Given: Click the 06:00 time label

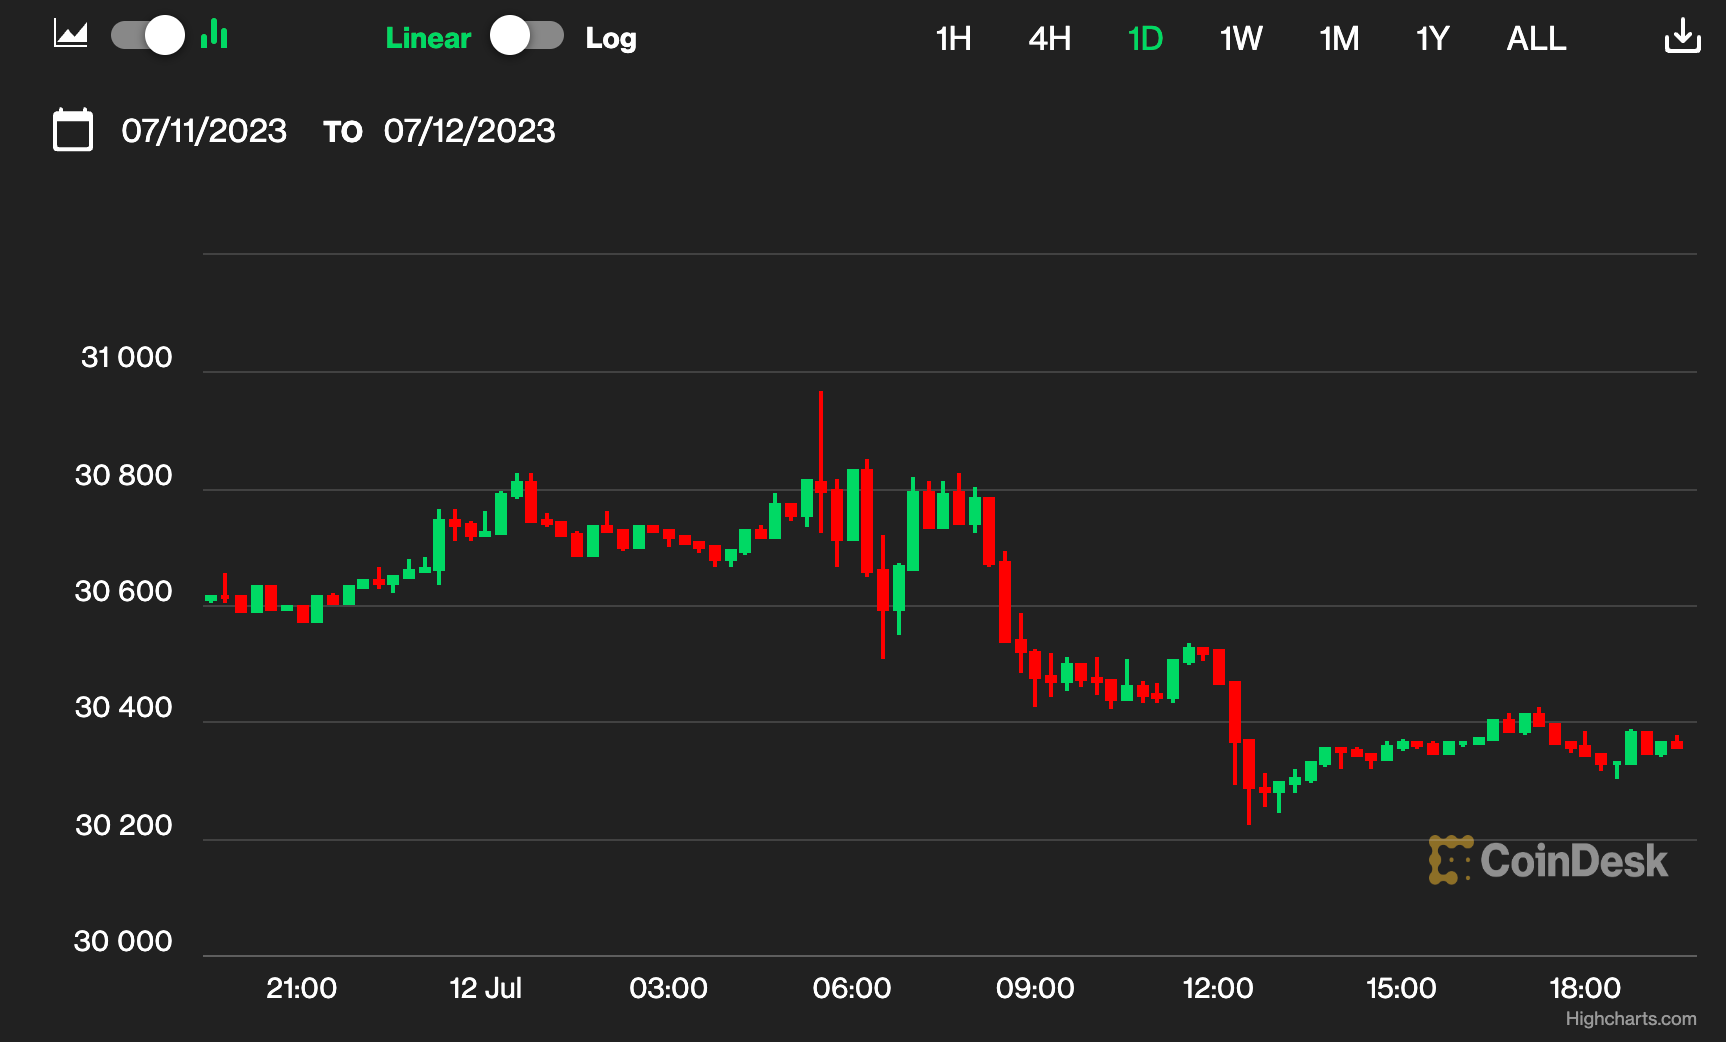Looking at the screenshot, I should click(852, 988).
